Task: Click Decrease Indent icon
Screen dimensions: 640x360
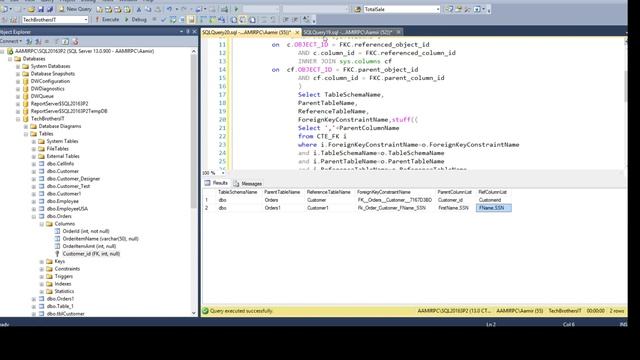Action: 285,19
